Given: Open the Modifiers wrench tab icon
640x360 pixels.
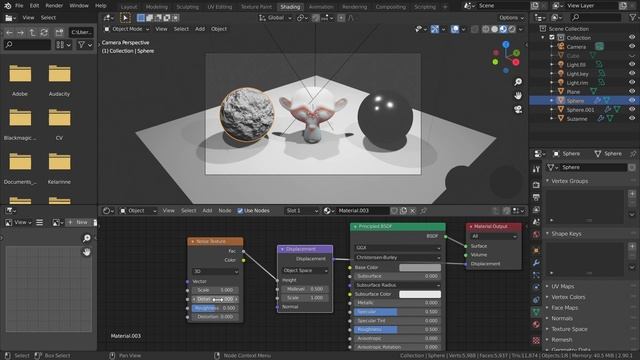Looking at the screenshot, I should click(x=536, y=263).
